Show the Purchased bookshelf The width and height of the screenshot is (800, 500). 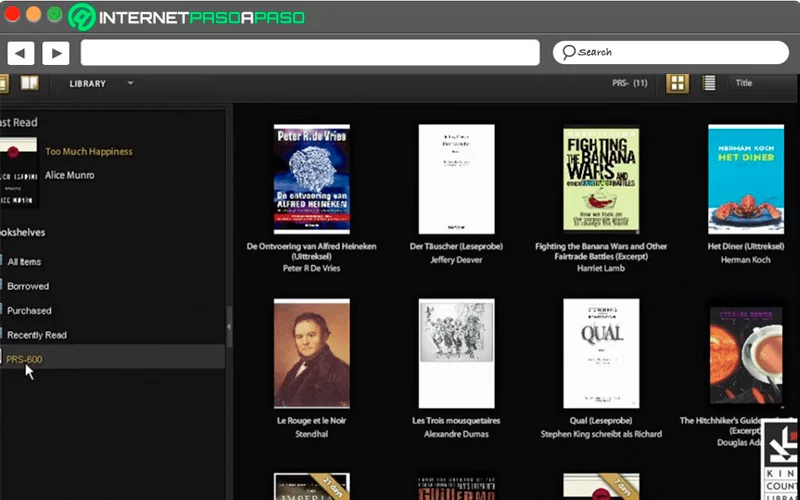(x=29, y=311)
